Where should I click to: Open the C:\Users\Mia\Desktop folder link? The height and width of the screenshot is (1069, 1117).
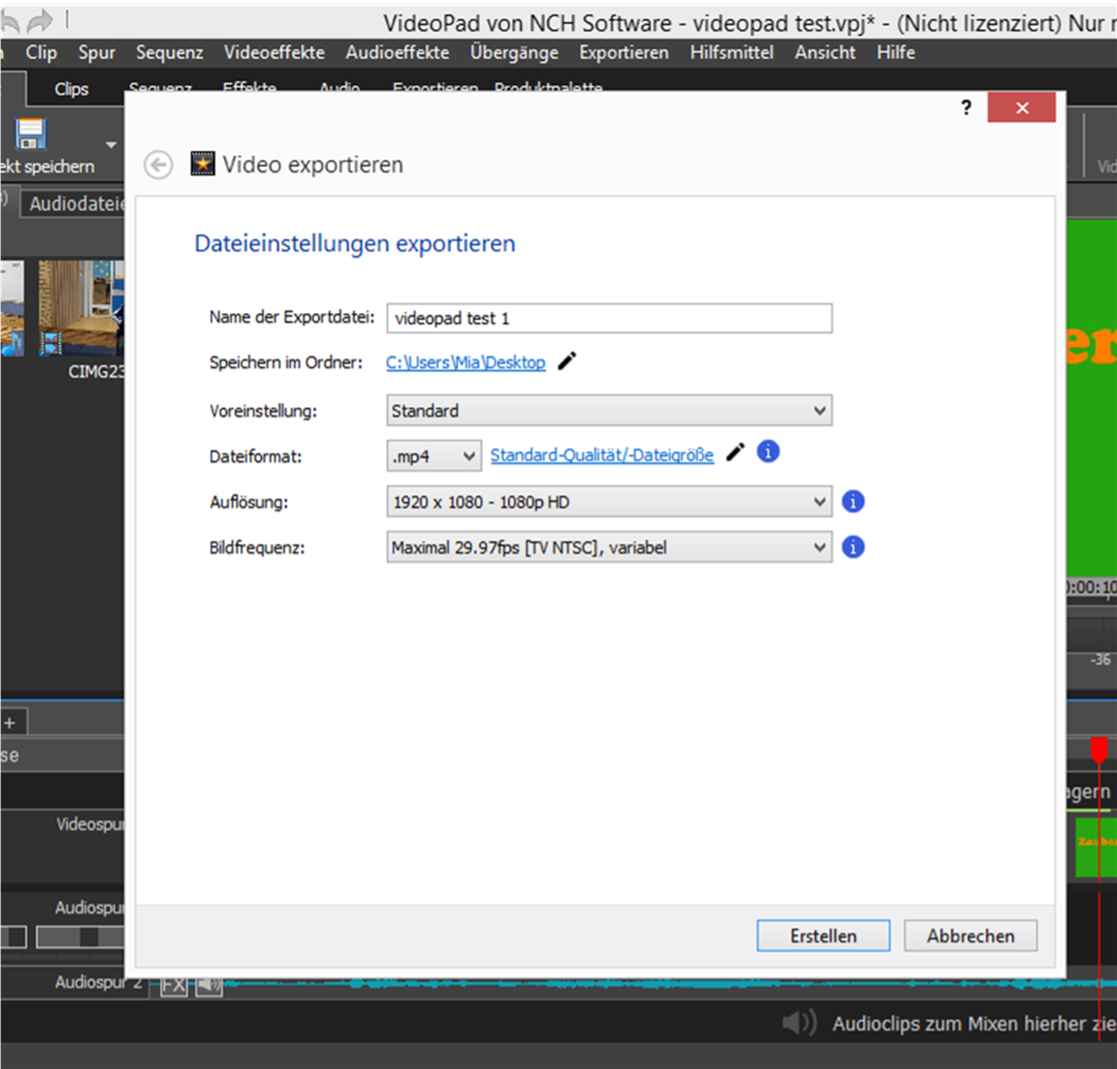(x=466, y=363)
